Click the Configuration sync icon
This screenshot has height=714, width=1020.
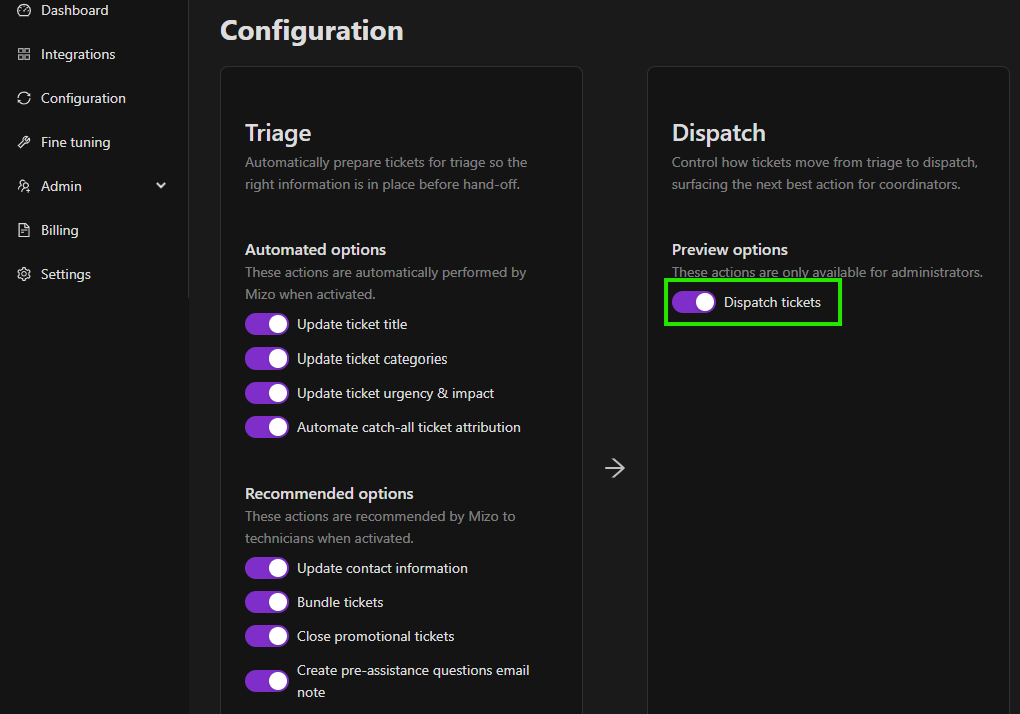tap(24, 98)
